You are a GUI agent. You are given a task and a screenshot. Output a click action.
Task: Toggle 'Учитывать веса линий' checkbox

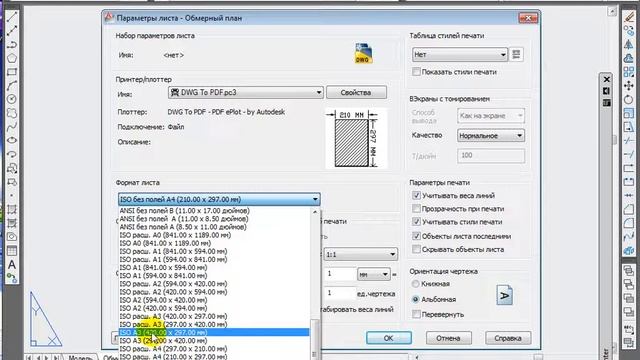tap(416, 196)
